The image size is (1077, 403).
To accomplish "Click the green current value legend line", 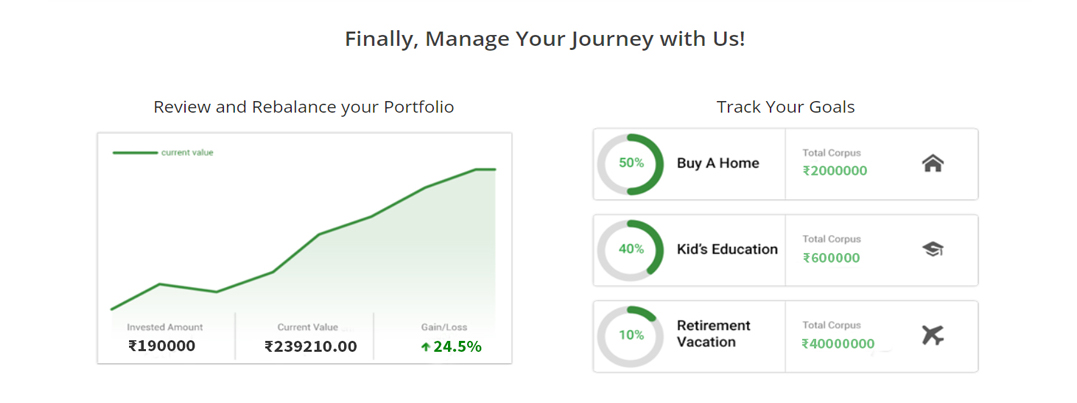I will (135, 152).
